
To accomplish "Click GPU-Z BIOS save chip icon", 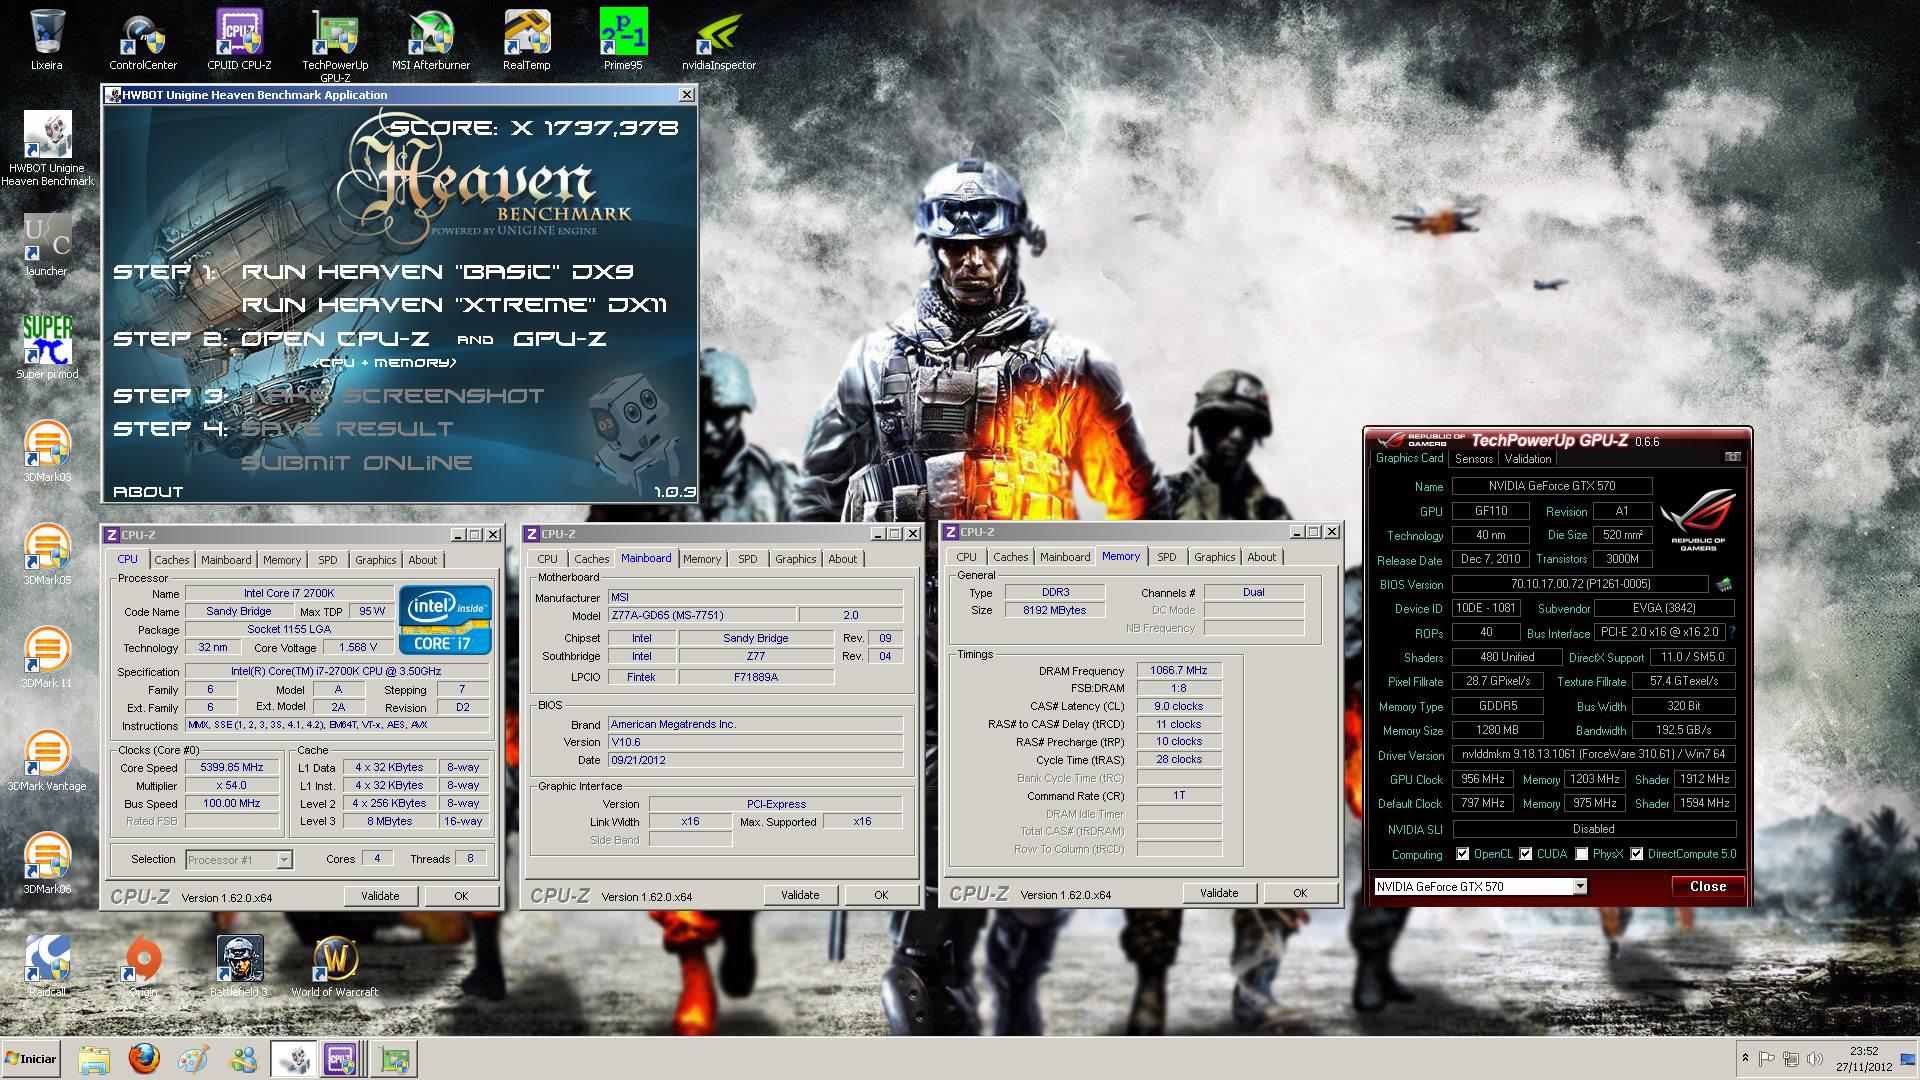I will coord(1724,584).
